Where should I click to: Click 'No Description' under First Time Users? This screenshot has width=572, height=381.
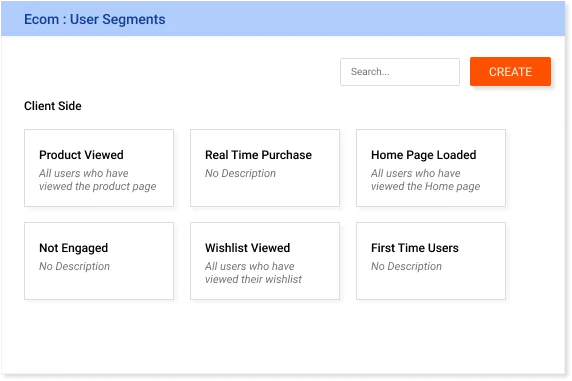click(x=406, y=266)
